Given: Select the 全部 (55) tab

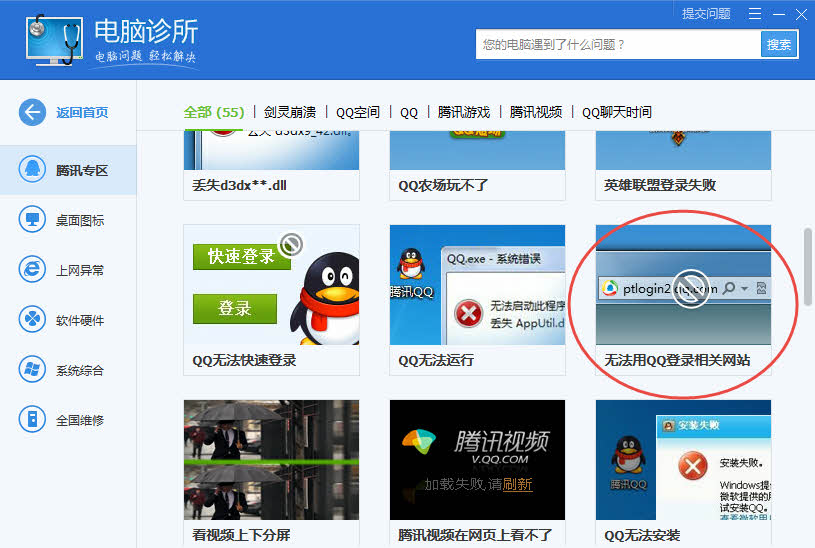Looking at the screenshot, I should (x=214, y=112).
